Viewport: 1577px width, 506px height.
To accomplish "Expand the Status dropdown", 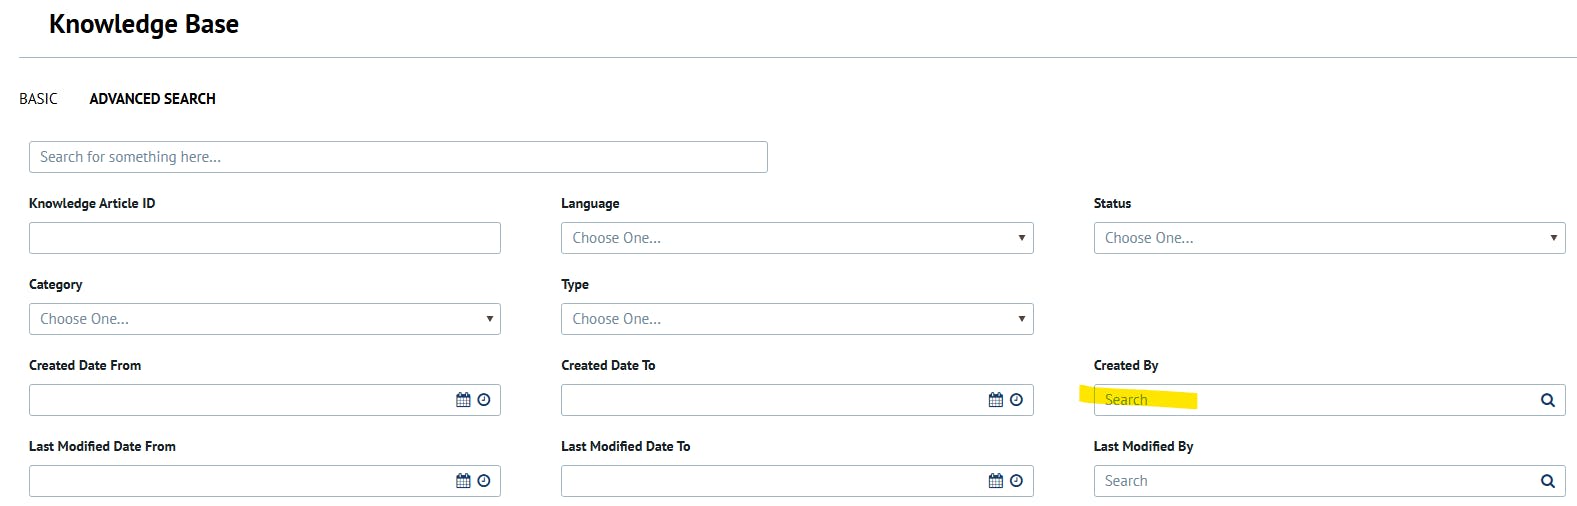I will click(x=1329, y=238).
